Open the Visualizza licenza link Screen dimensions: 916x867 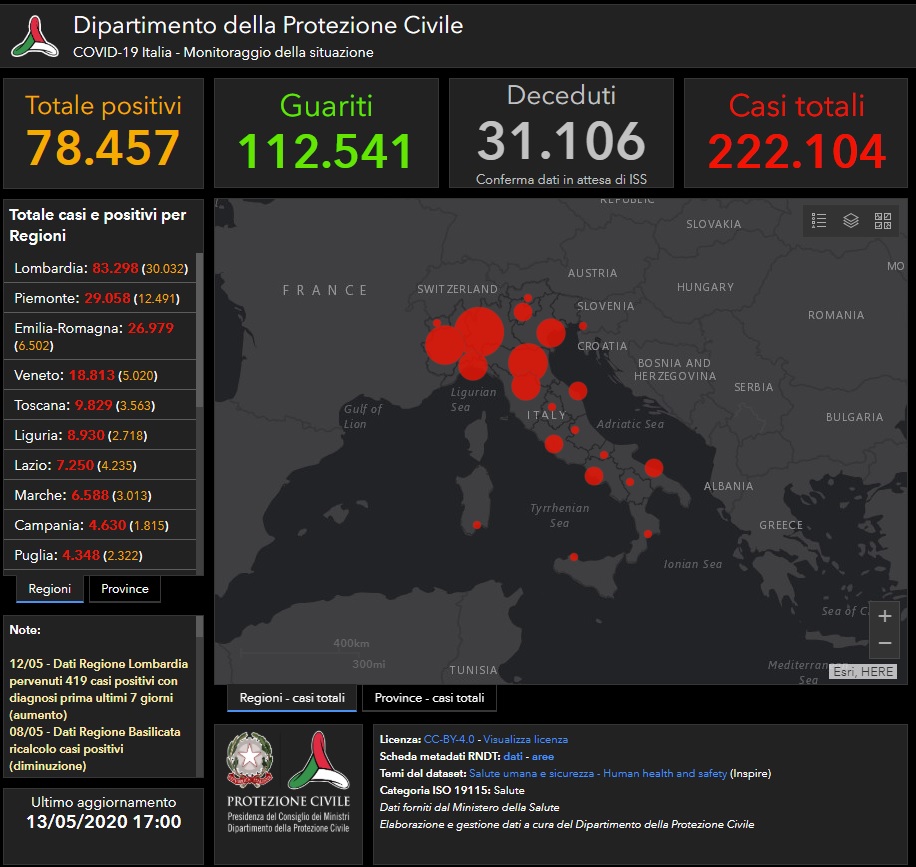[x=525, y=739]
